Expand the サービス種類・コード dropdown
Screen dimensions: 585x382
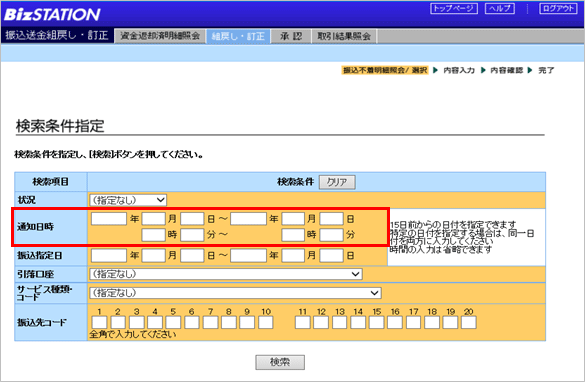(235, 293)
